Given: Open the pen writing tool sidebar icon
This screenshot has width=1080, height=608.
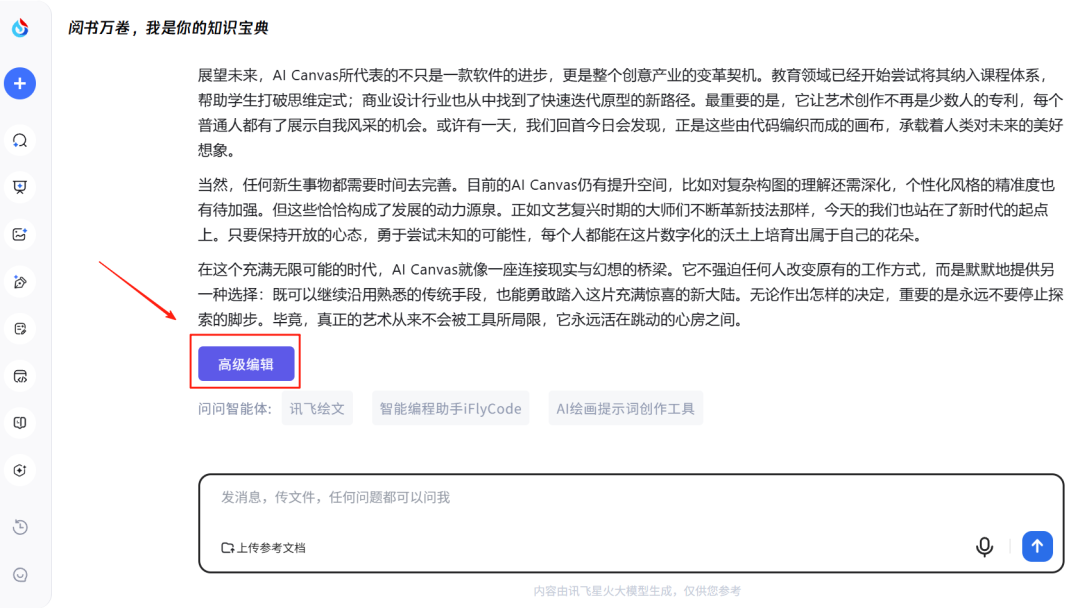Looking at the screenshot, I should (20, 282).
